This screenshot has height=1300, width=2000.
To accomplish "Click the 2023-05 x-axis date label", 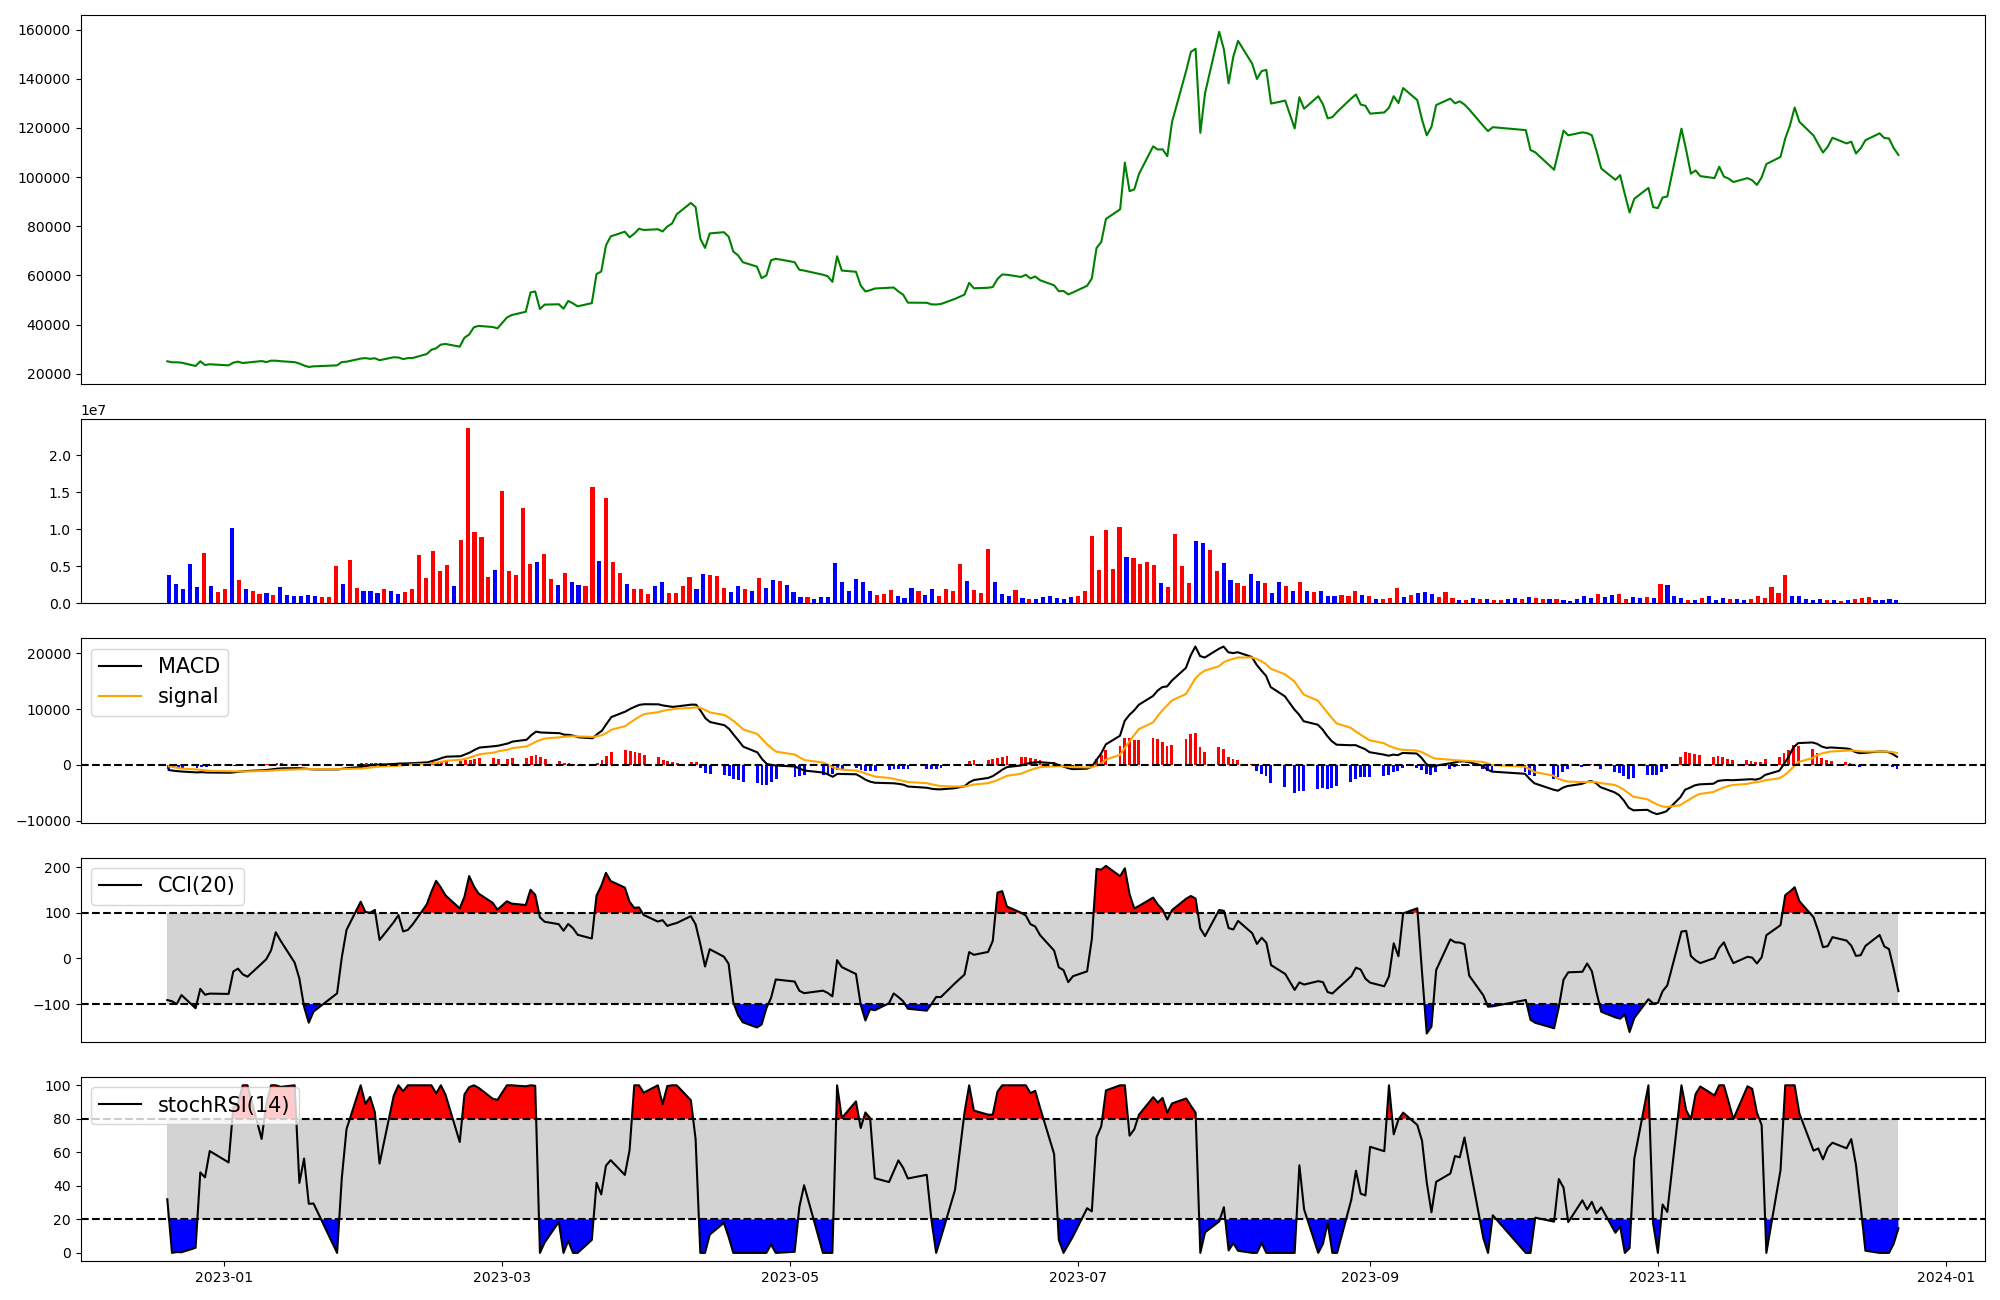I will [790, 1277].
